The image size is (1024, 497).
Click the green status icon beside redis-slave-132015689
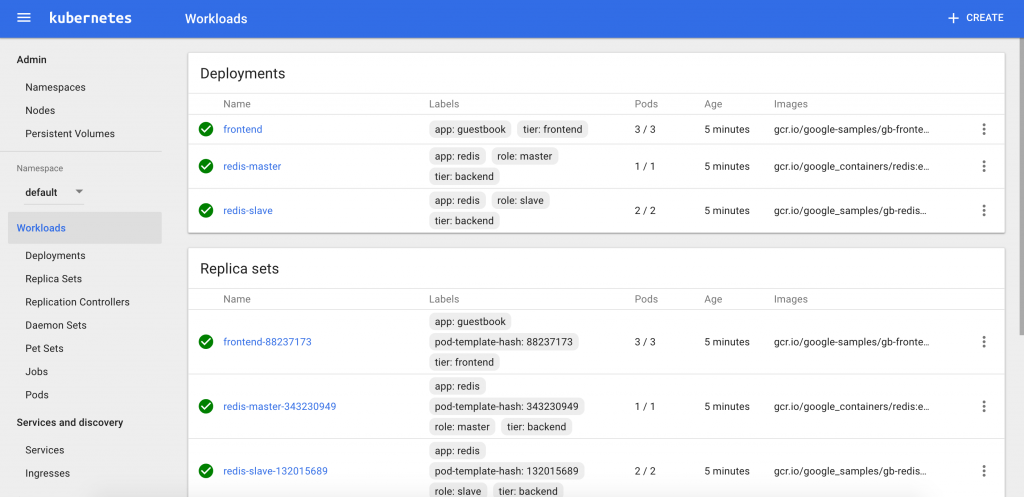[206, 471]
